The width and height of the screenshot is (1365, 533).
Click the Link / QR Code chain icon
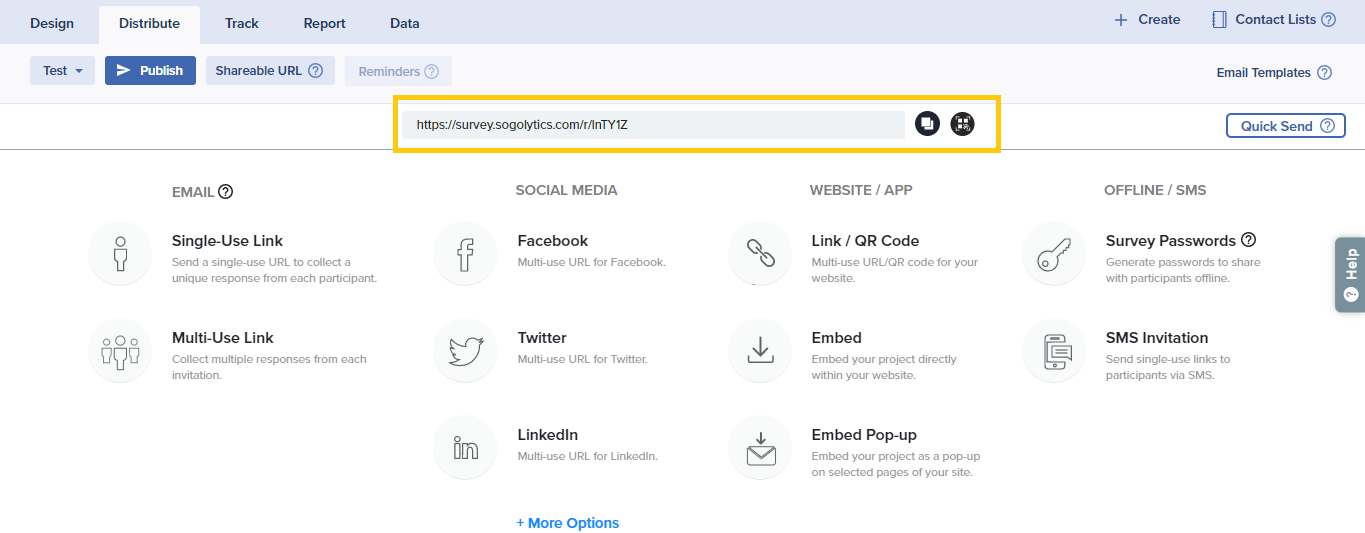pos(760,254)
